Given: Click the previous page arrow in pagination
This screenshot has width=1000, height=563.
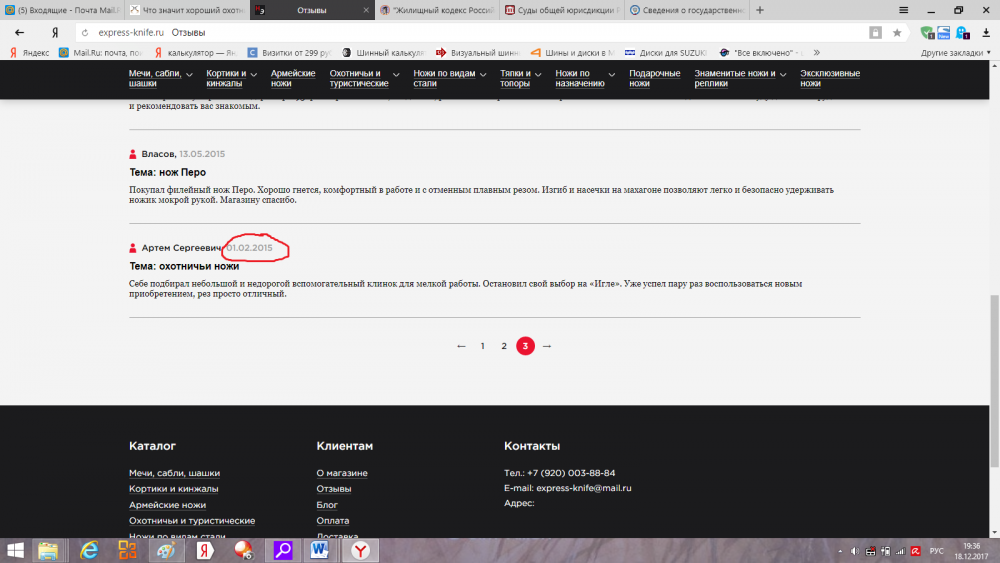Looking at the screenshot, I should (461, 346).
